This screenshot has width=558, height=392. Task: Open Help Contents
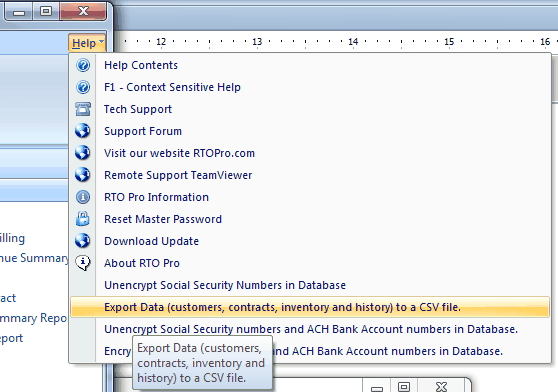point(310,65)
